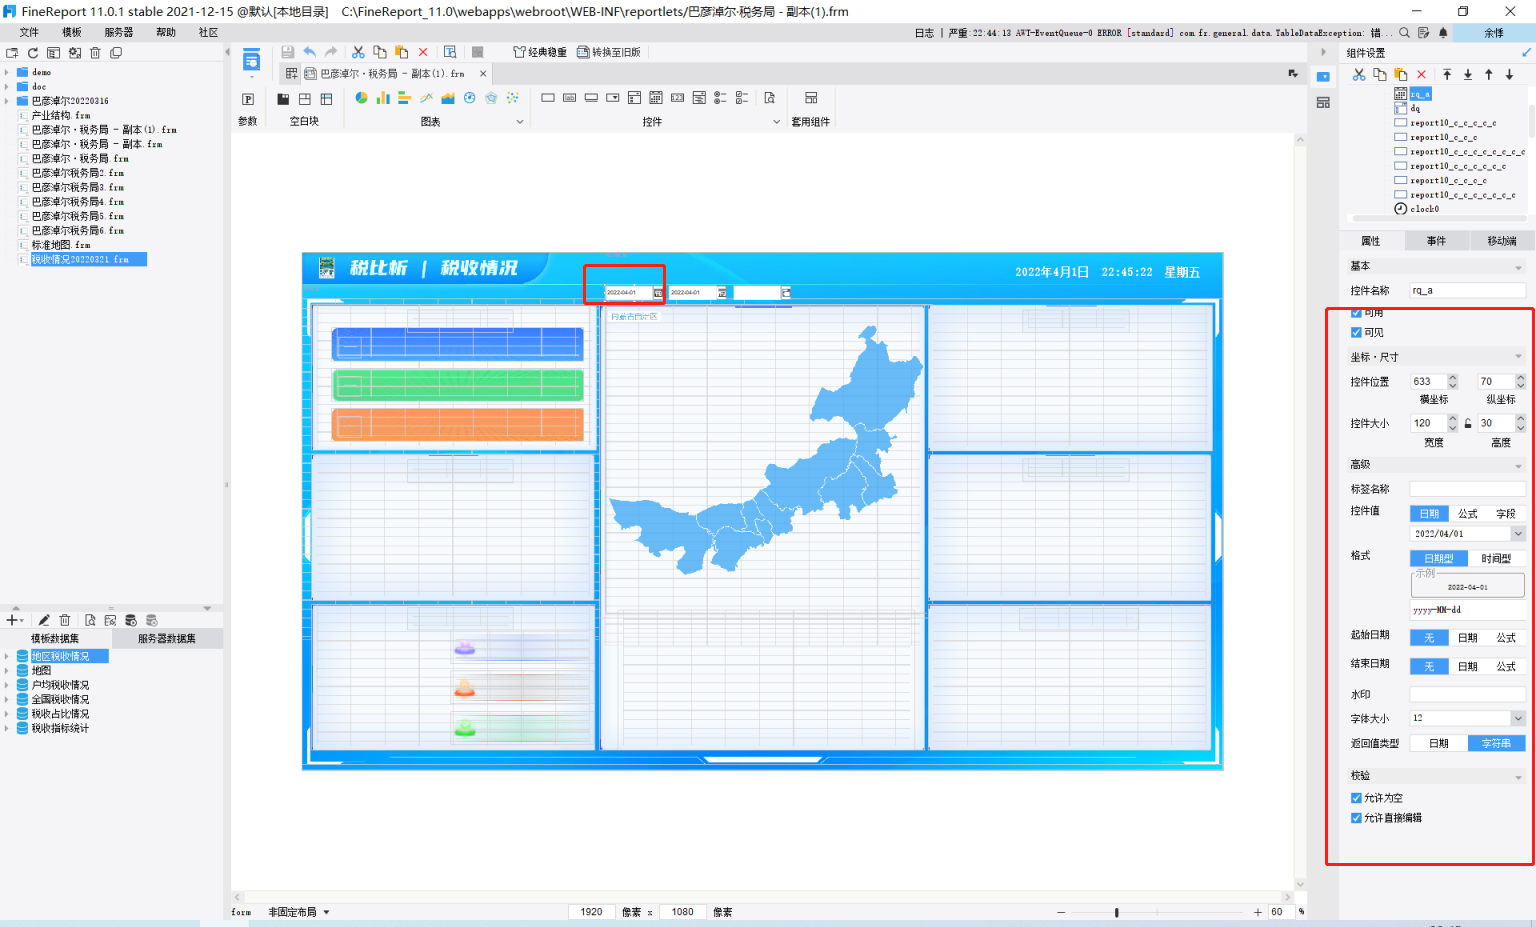Click the 标签名称 input field
Image resolution: width=1536 pixels, height=927 pixels.
click(1468, 489)
